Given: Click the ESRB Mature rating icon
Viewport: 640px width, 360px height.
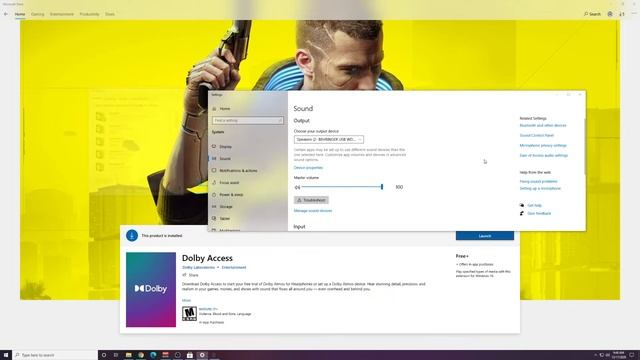Looking at the screenshot, I should coord(189,313).
